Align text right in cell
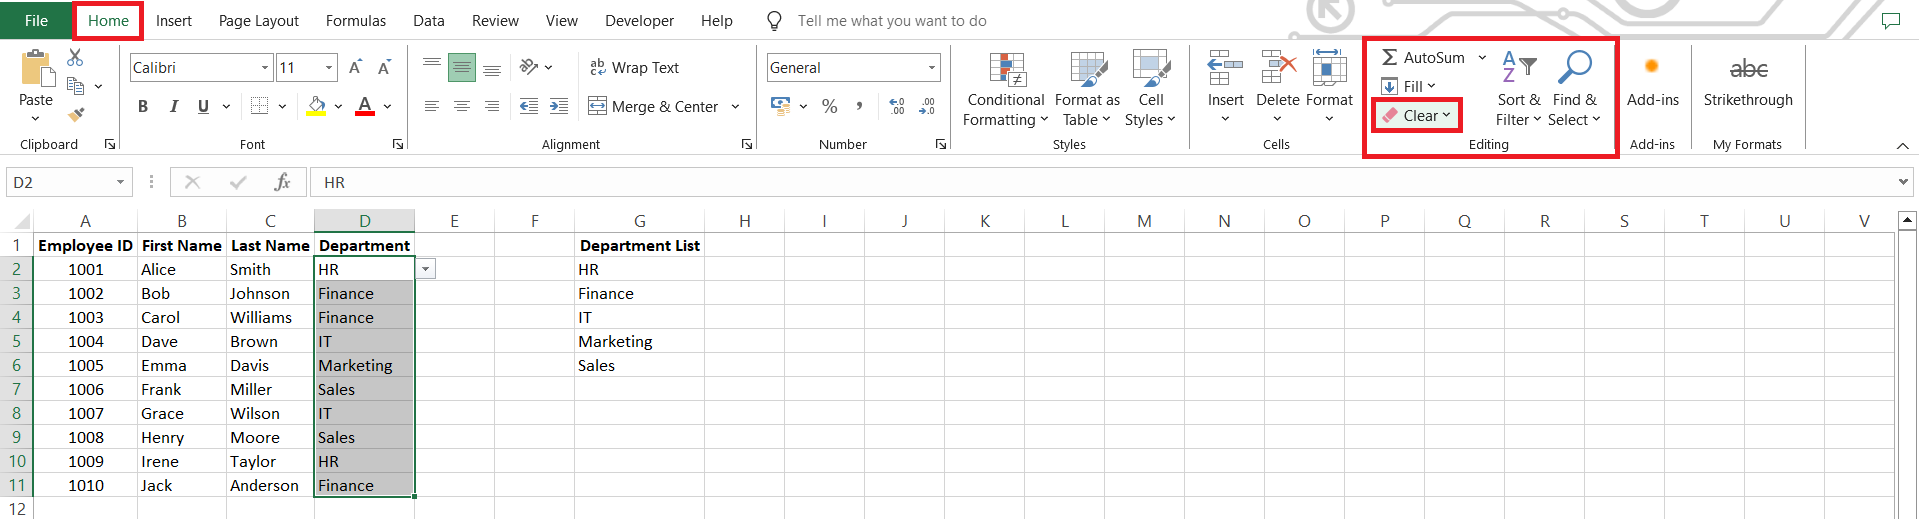The image size is (1919, 519). [492, 106]
